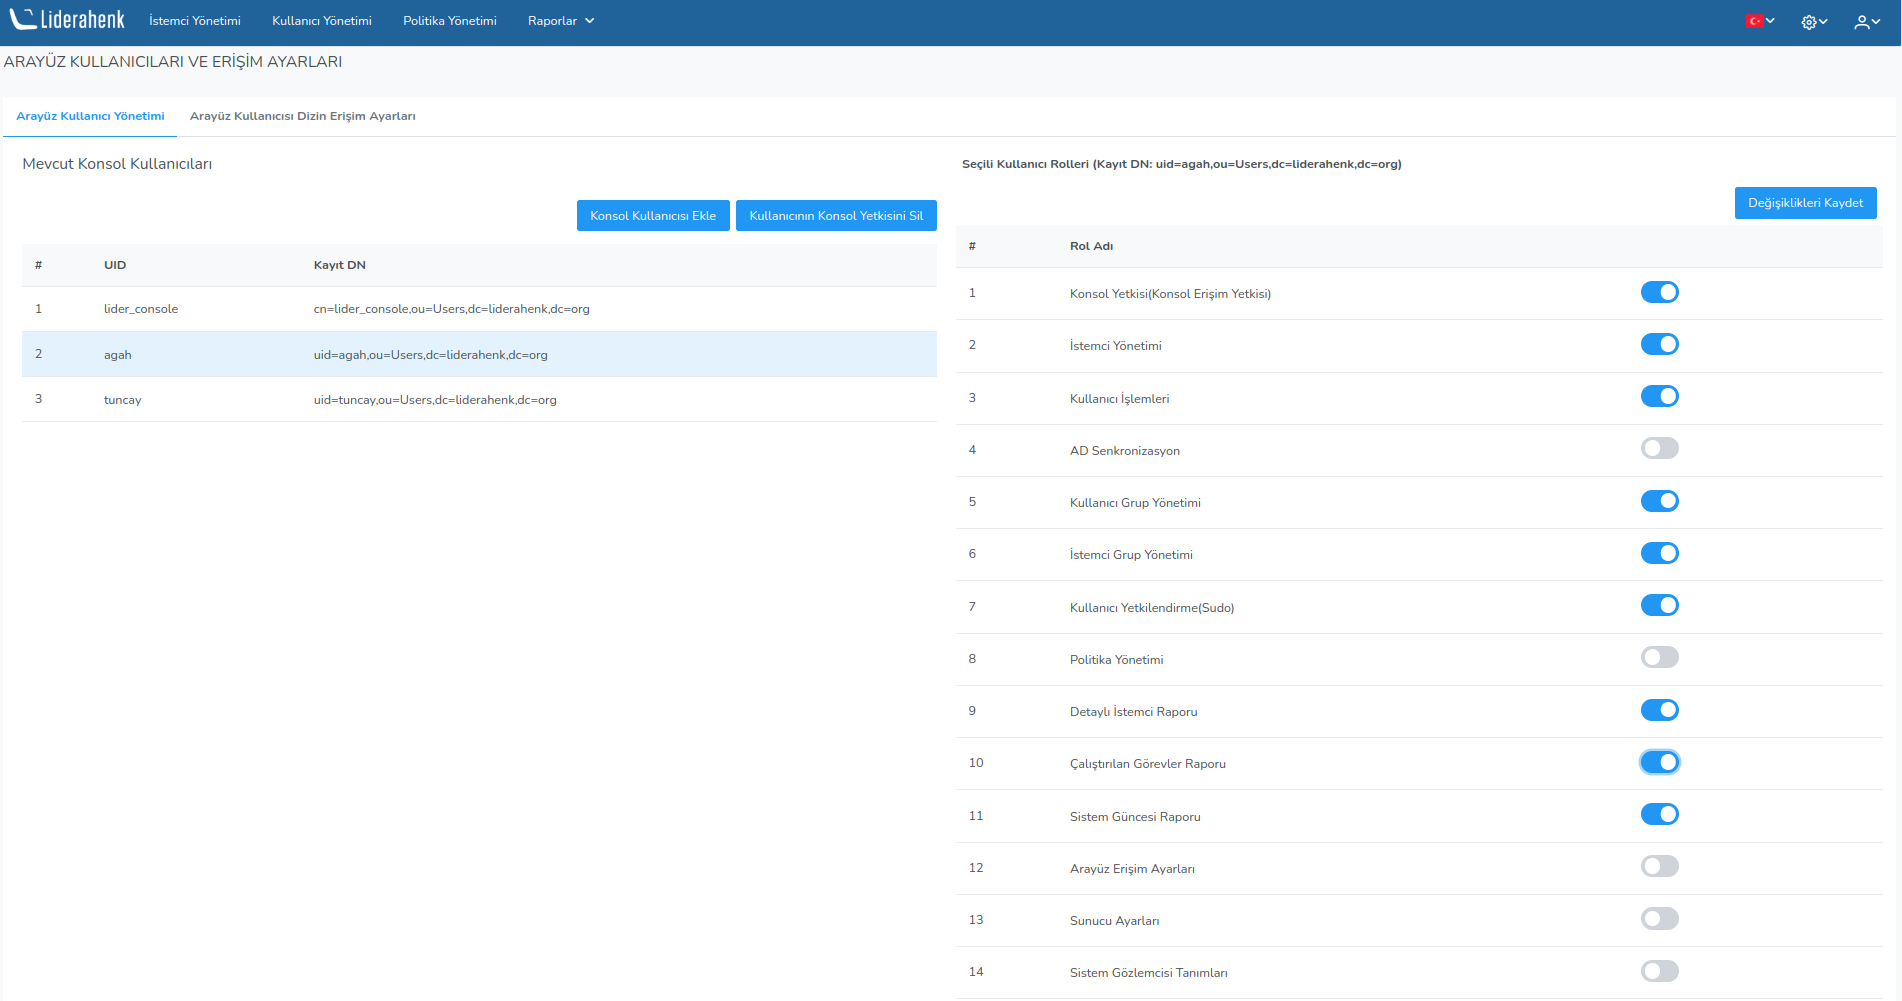Click the Liderahenk logo

click(67, 20)
